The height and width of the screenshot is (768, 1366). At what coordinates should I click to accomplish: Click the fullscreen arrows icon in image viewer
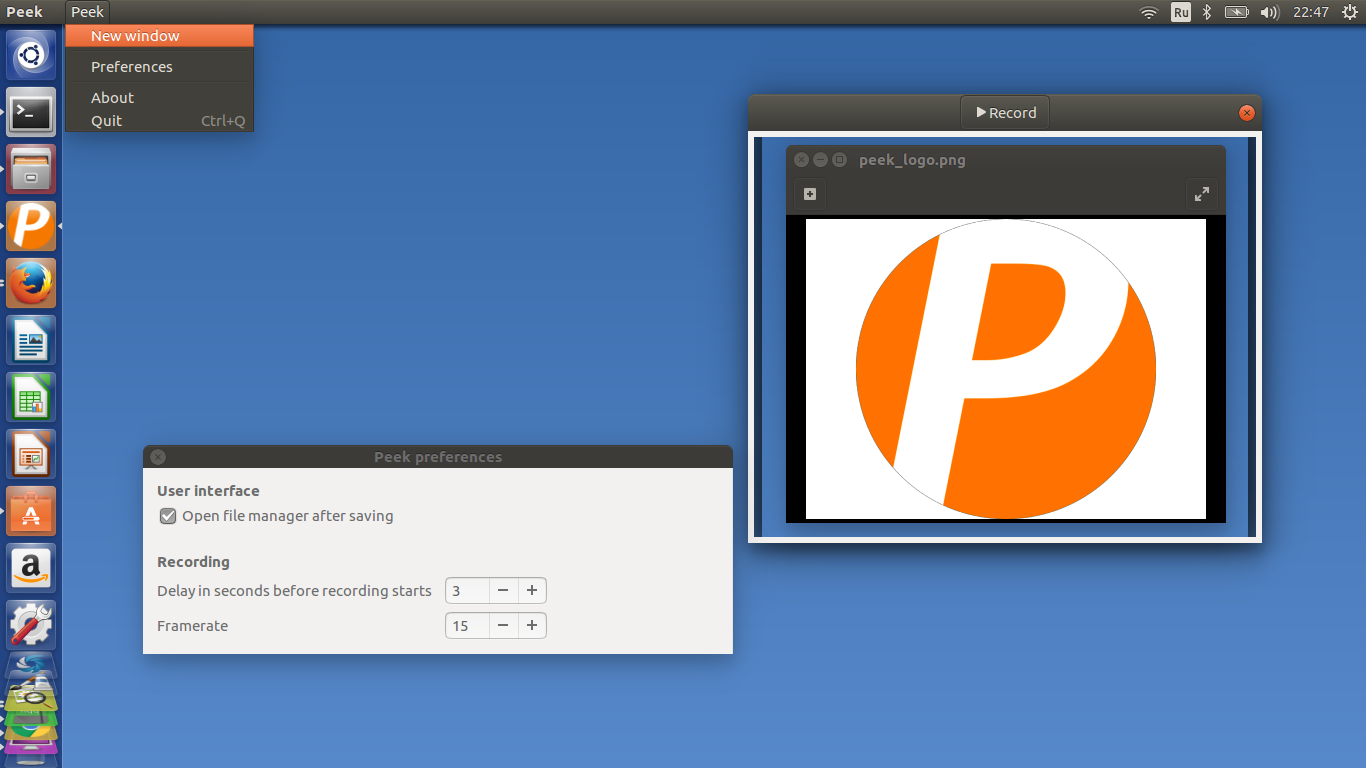[1202, 194]
